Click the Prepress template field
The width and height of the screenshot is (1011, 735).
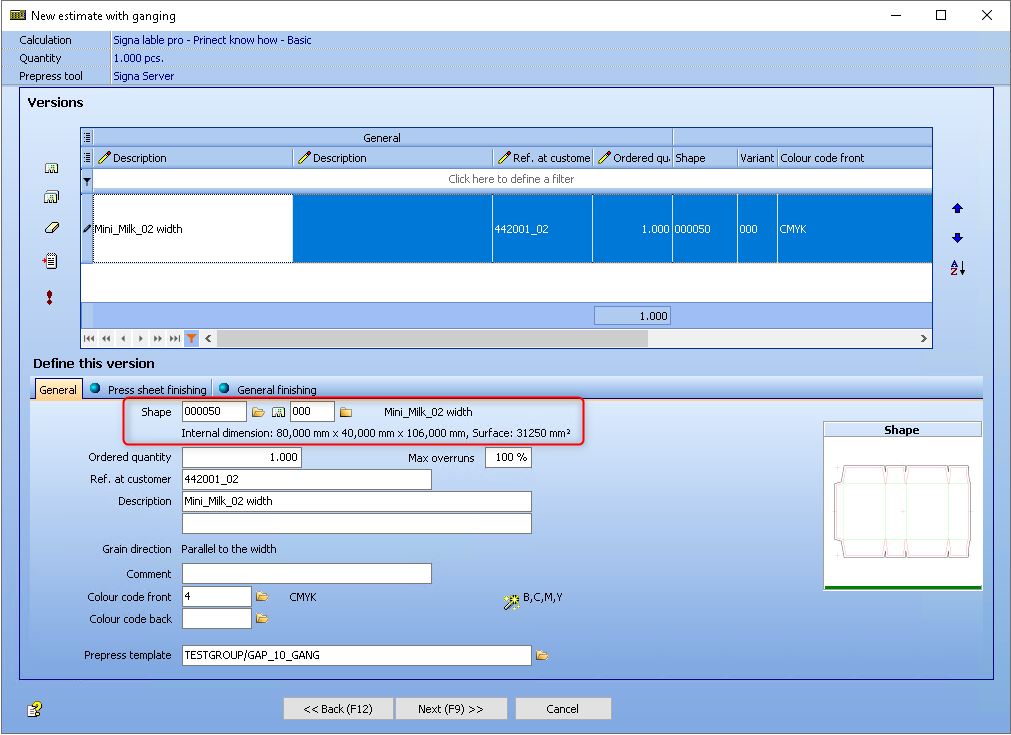point(357,655)
